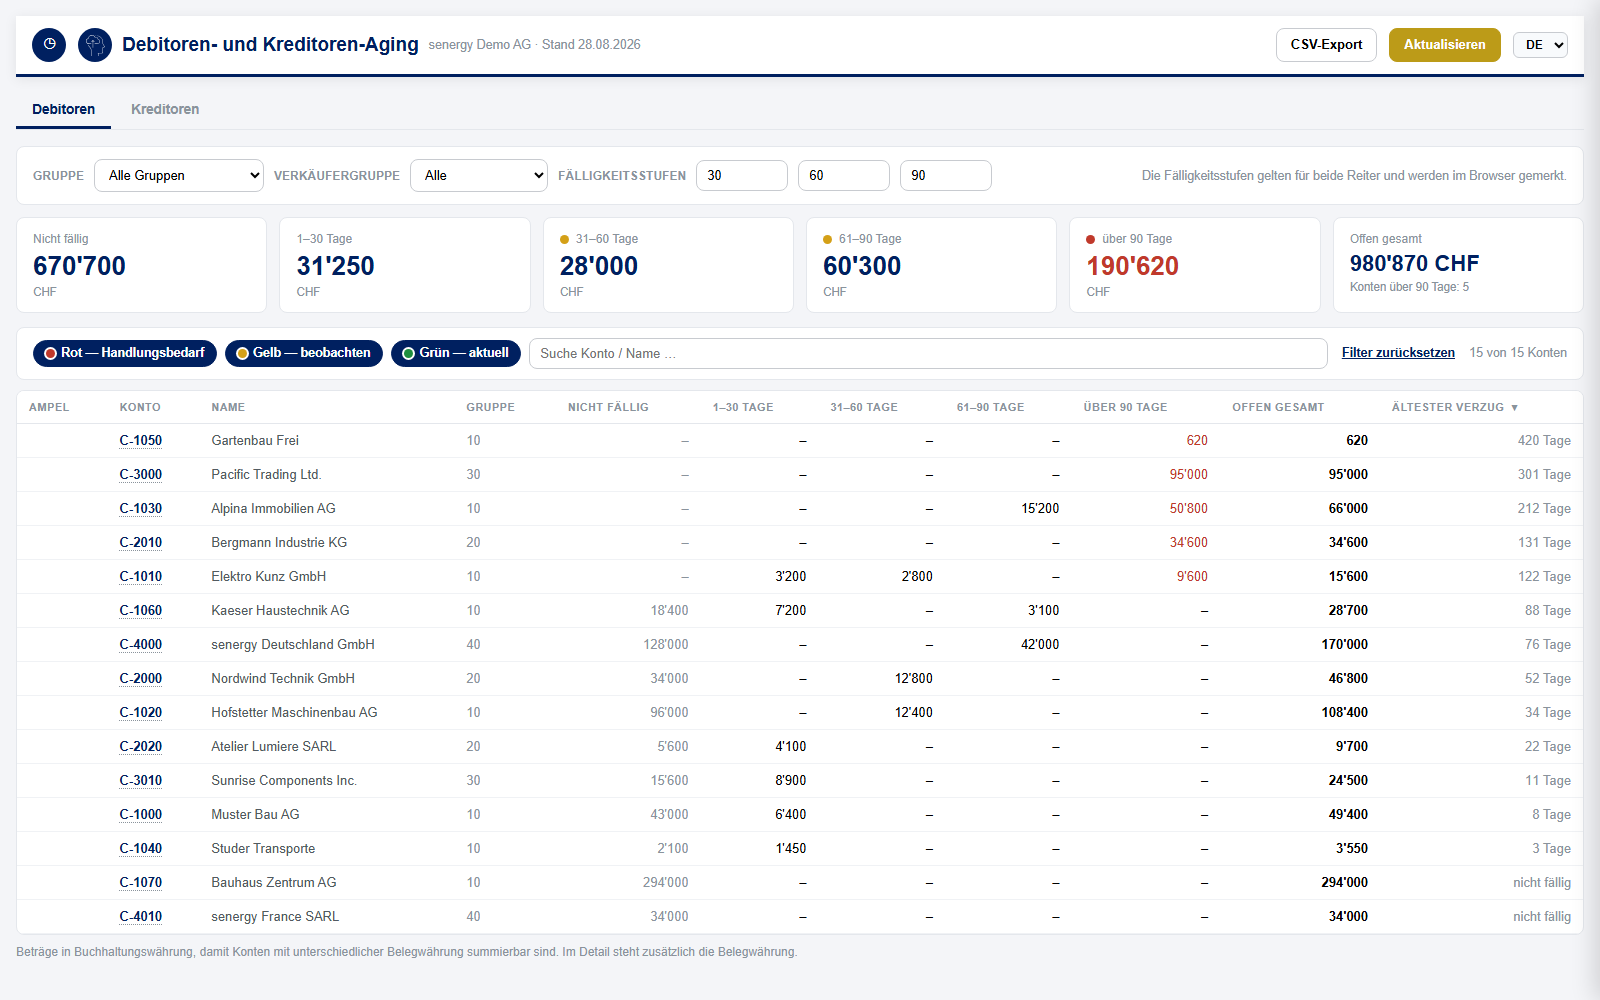Open account C-2000 link
Image resolution: width=1600 pixels, height=1000 pixels.
(141, 679)
